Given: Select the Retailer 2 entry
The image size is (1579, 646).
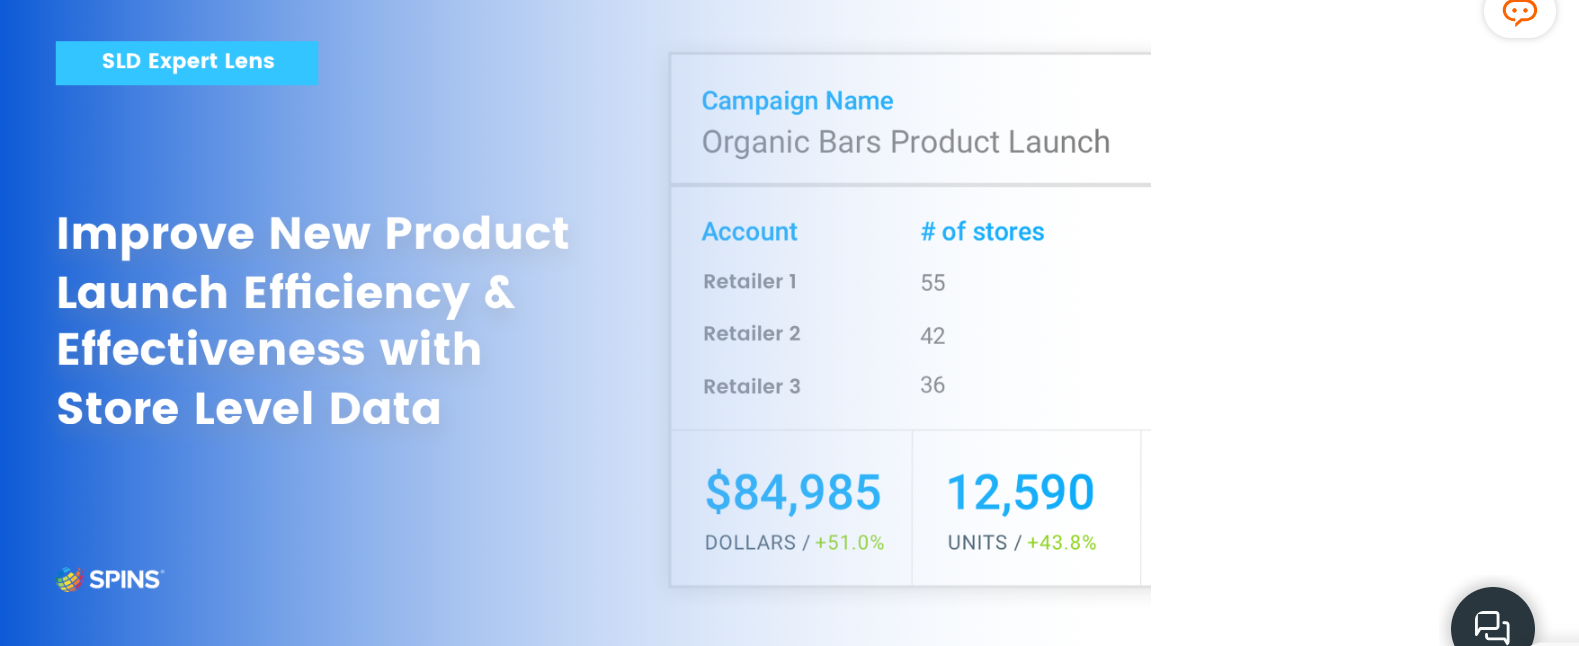Looking at the screenshot, I should coord(751,333).
